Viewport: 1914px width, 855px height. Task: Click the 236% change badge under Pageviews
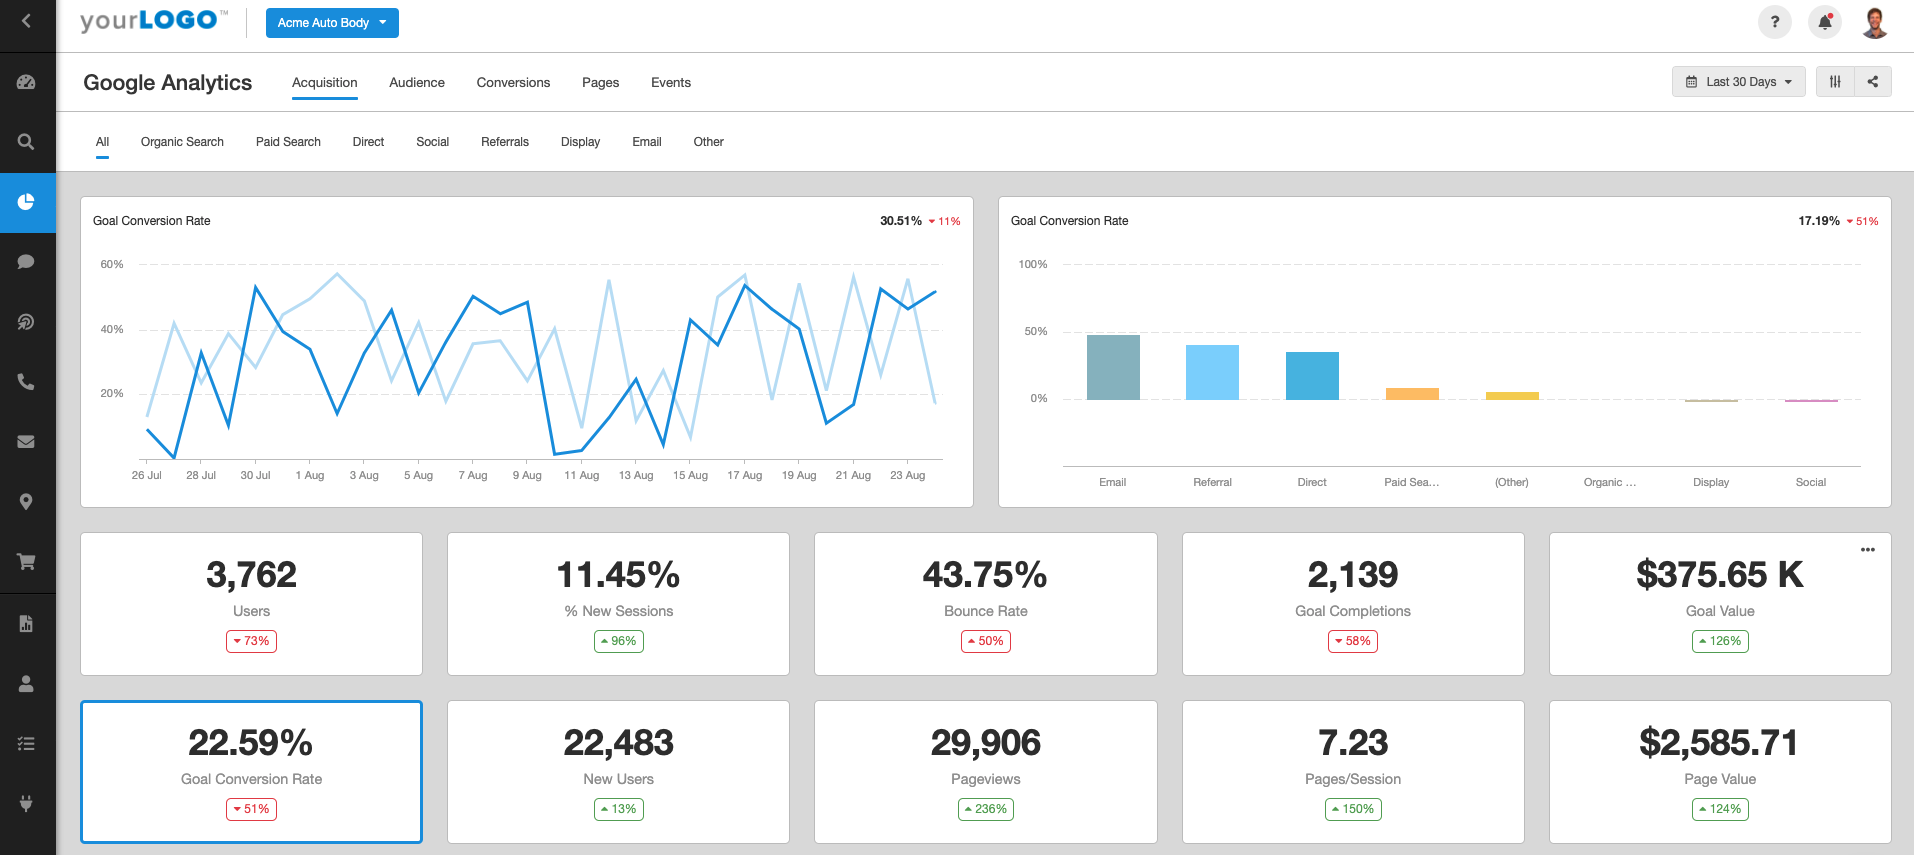pyautogui.click(x=985, y=809)
